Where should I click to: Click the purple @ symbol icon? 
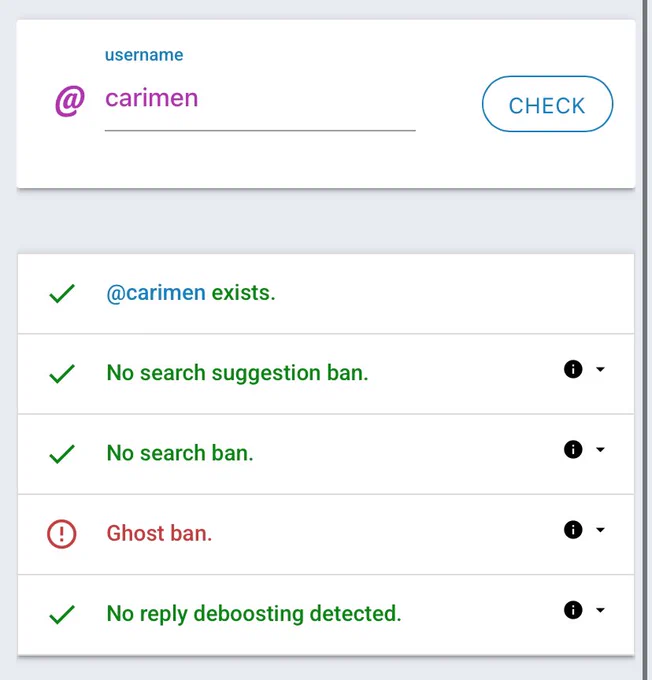pyautogui.click(x=70, y=101)
